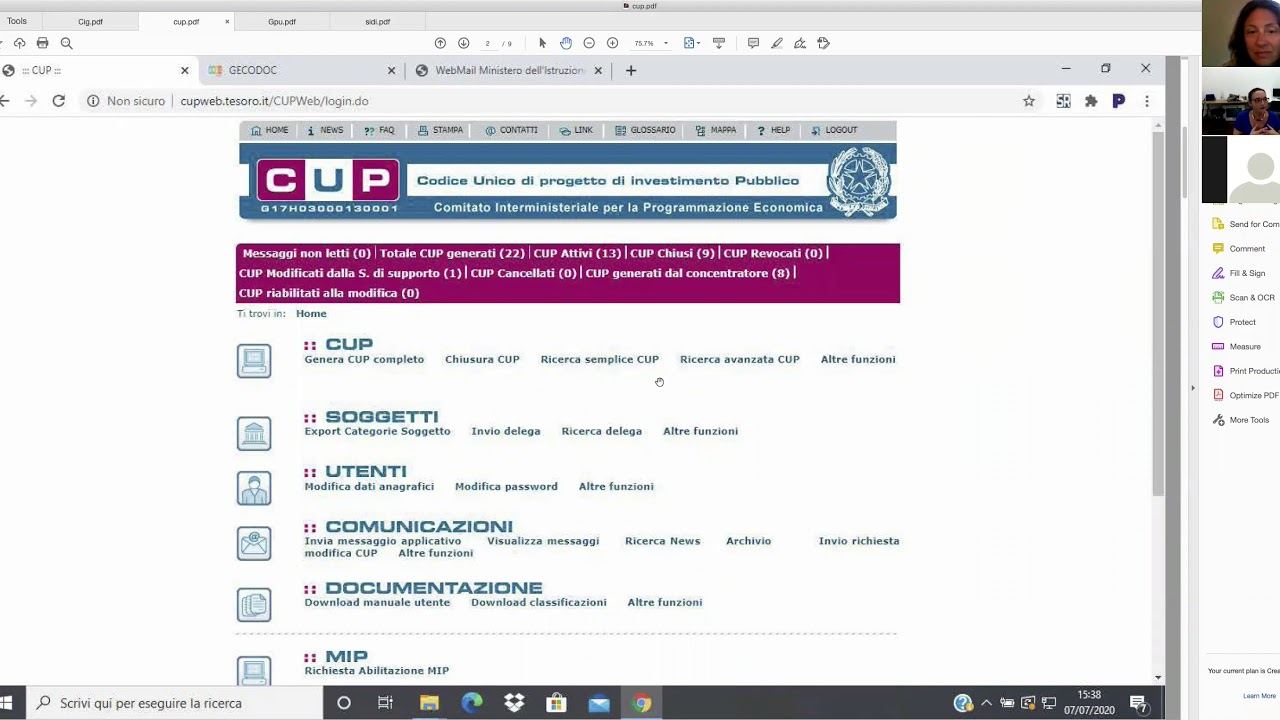Go to previous PDF page arrow
The width and height of the screenshot is (1280, 720).
tap(440, 43)
